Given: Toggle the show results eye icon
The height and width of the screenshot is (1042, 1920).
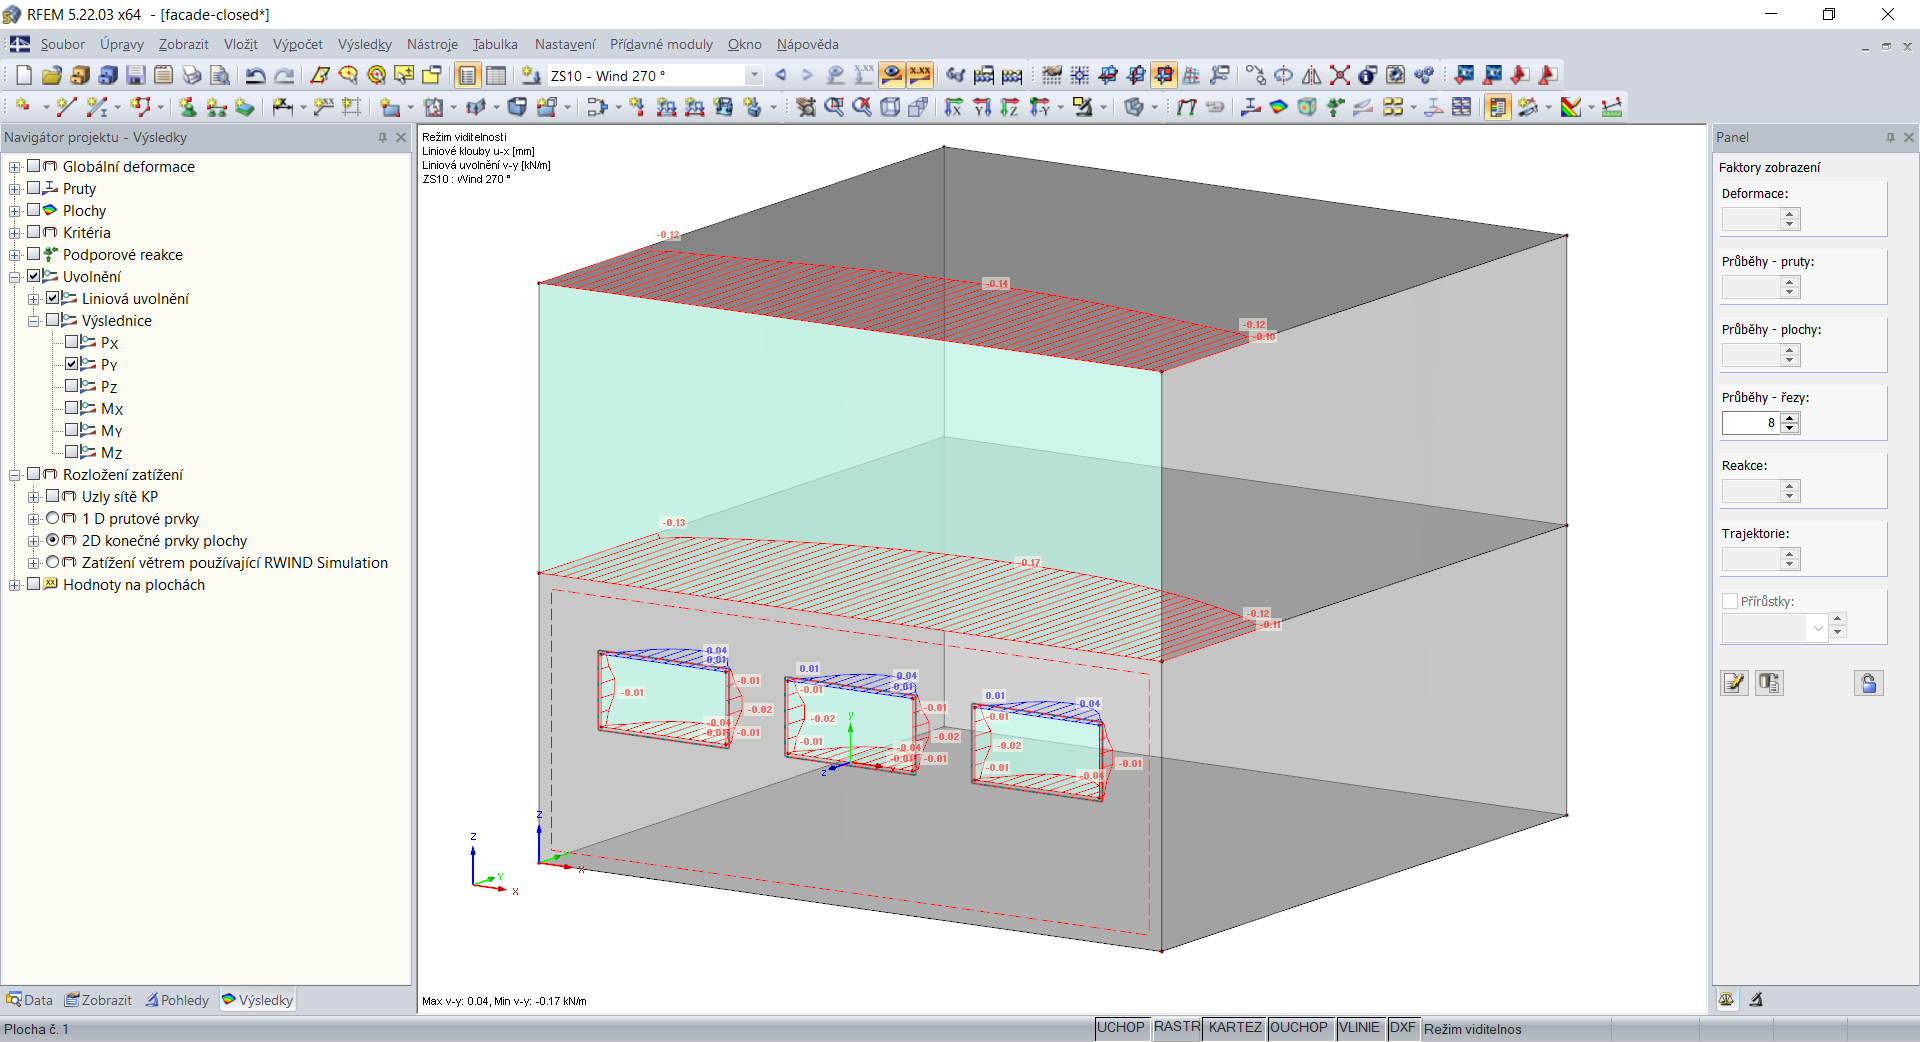Looking at the screenshot, I should click(x=892, y=75).
